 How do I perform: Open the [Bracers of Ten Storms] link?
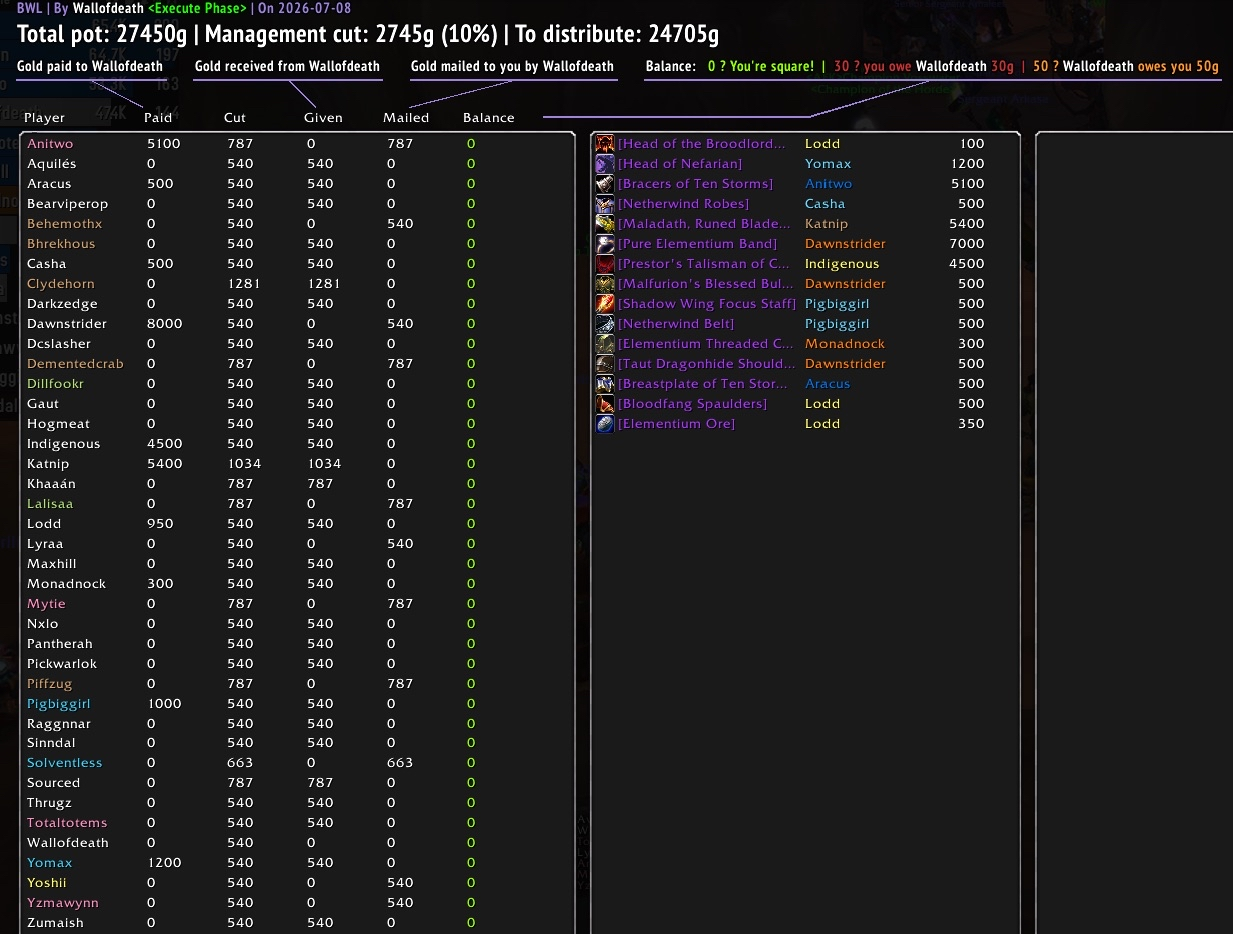[x=695, y=184]
